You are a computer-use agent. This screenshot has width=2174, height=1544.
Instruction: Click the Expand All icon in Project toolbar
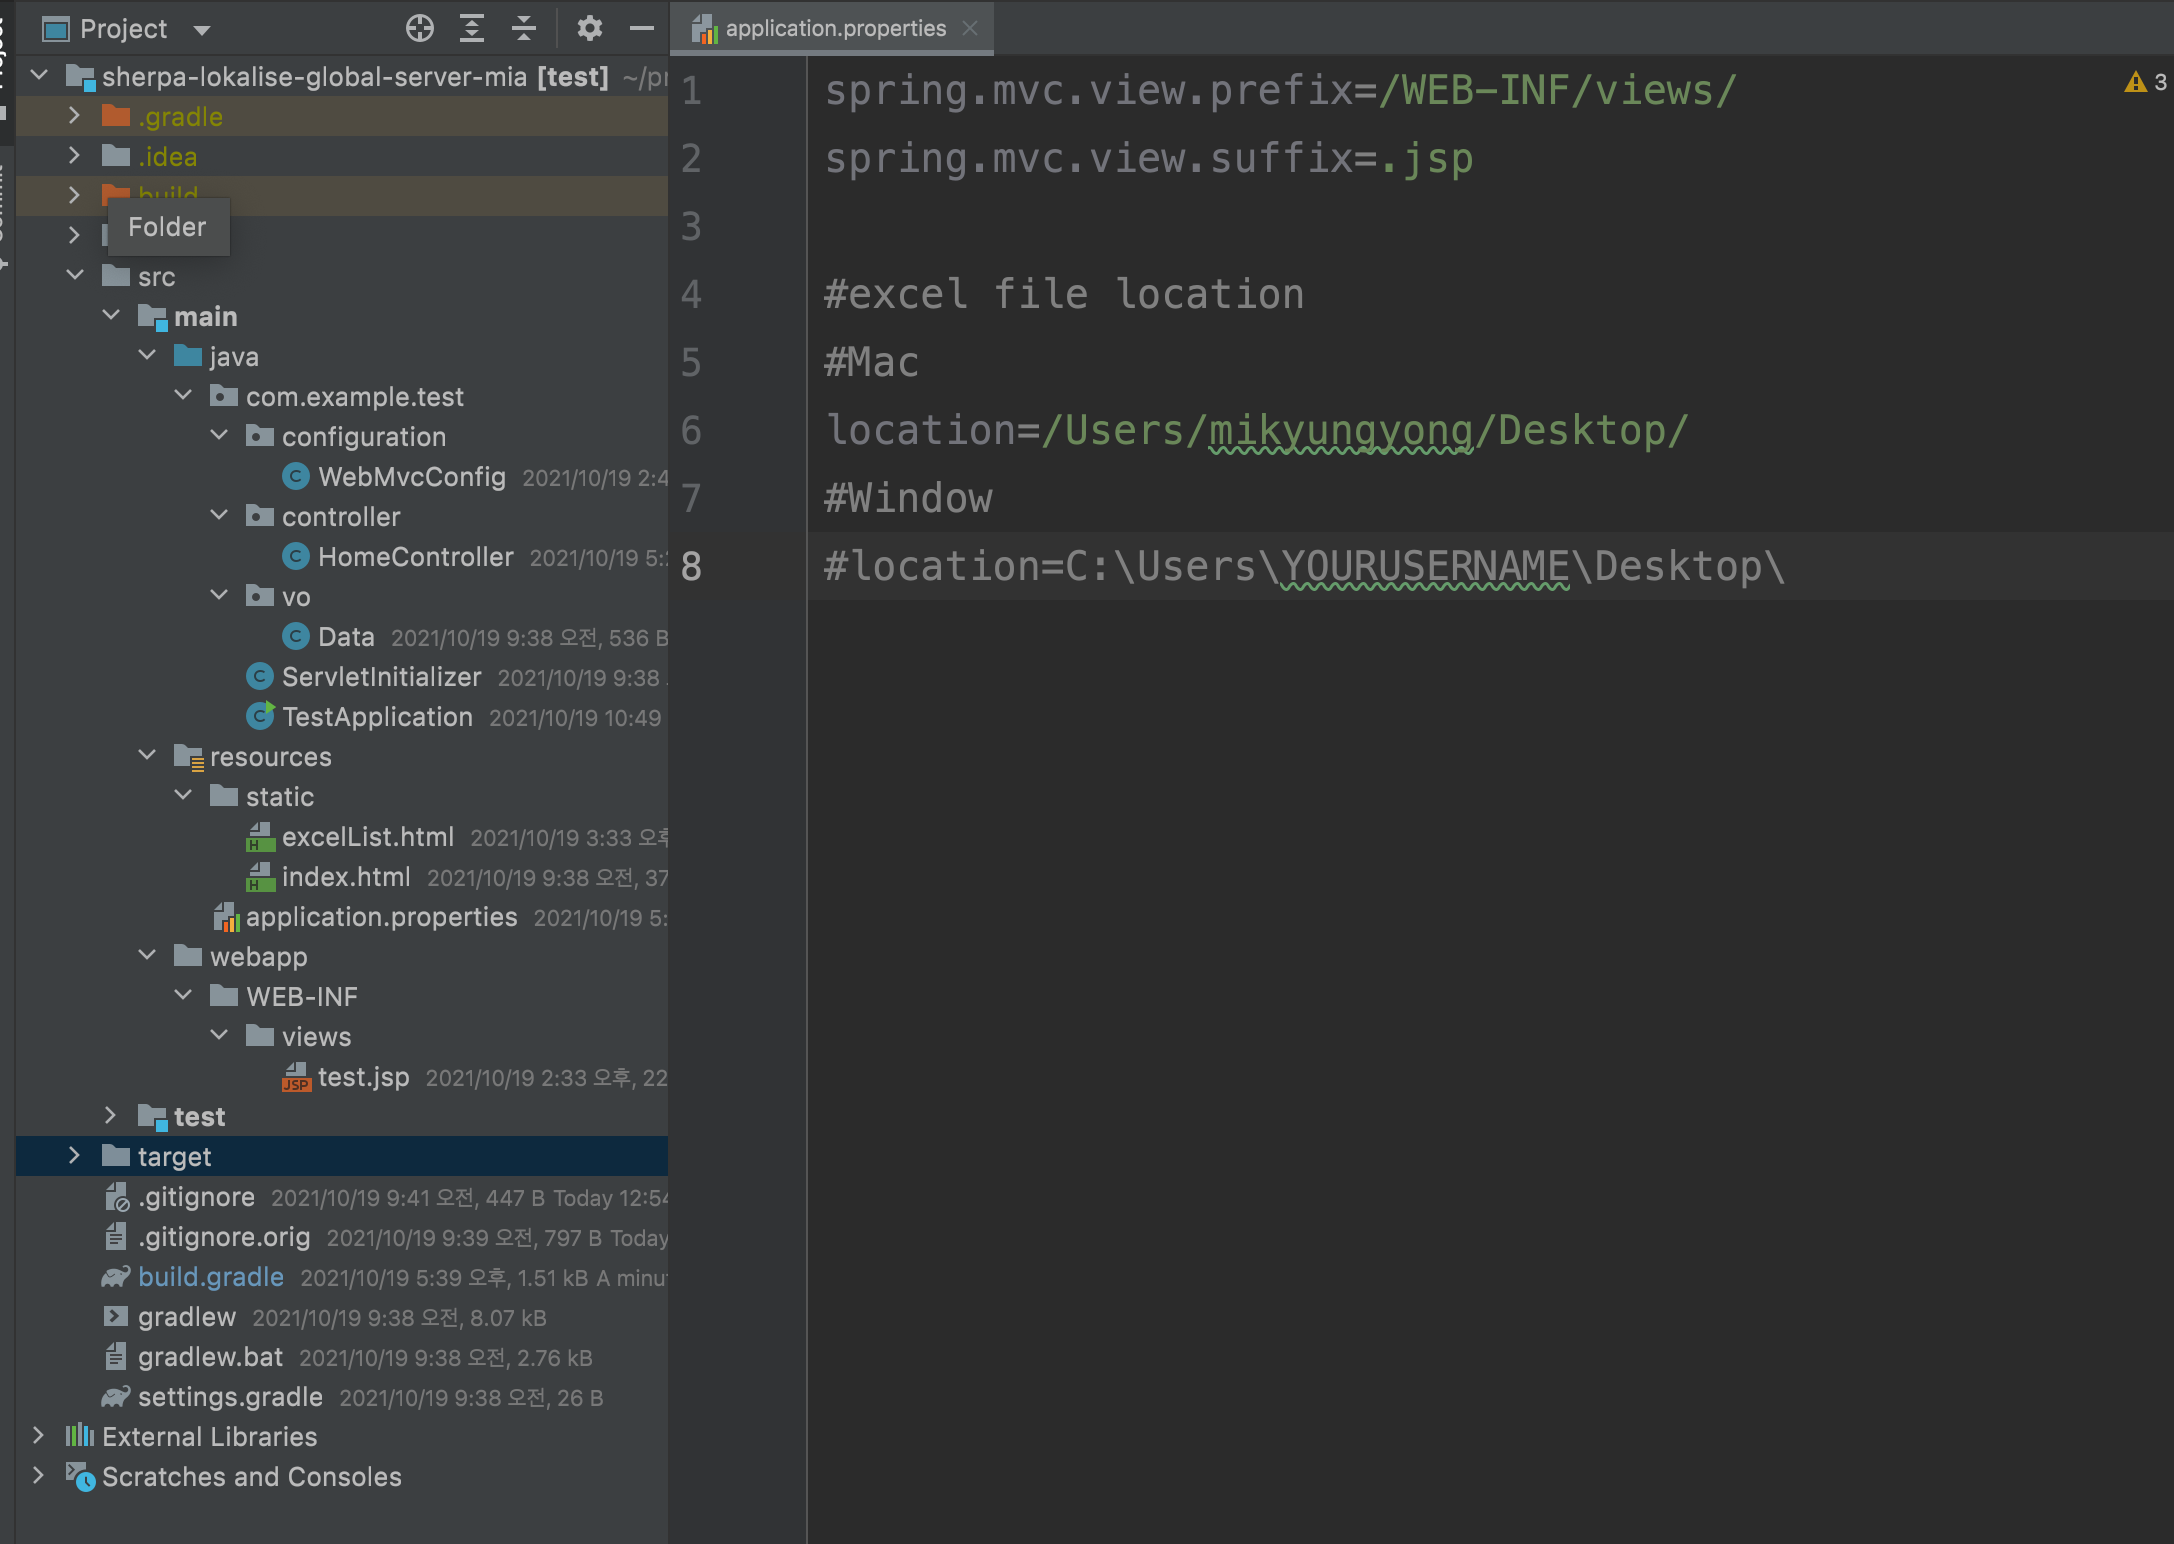point(471,28)
